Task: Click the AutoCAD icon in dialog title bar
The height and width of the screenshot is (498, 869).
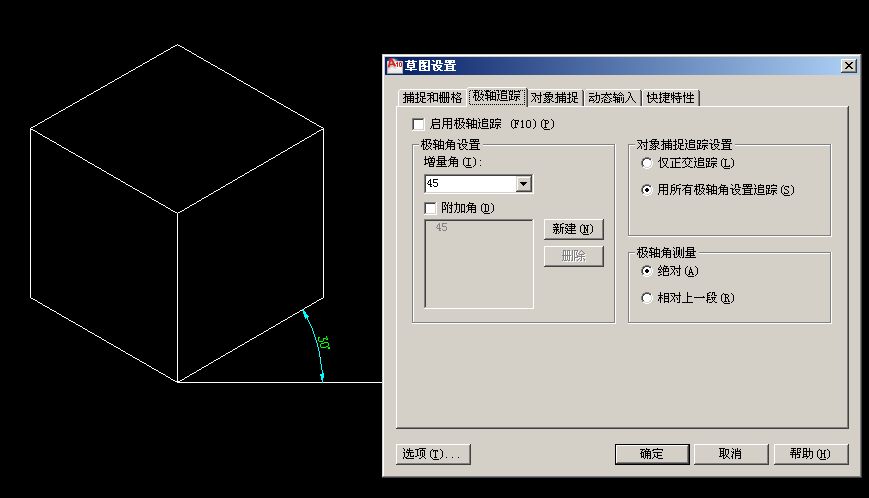Action: (393, 66)
